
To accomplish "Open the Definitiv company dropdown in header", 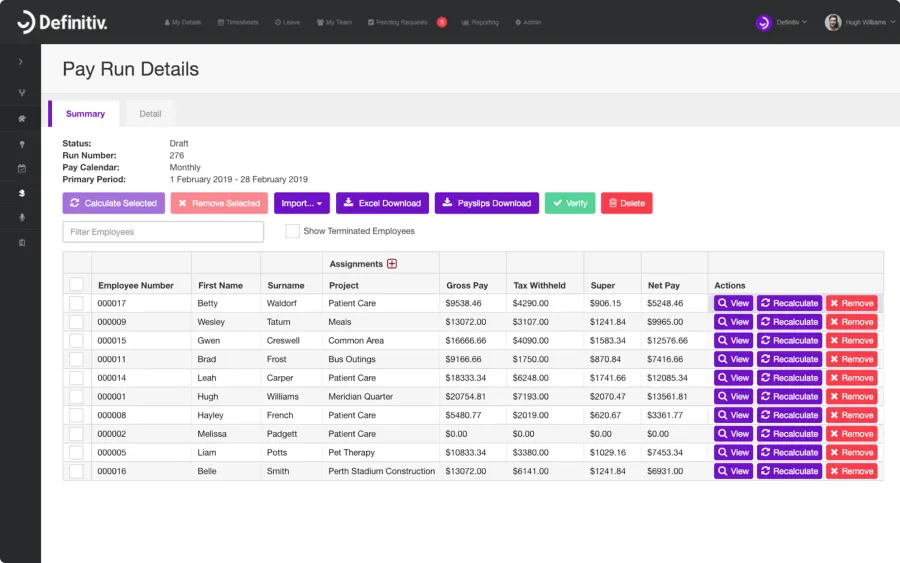I will (x=782, y=22).
